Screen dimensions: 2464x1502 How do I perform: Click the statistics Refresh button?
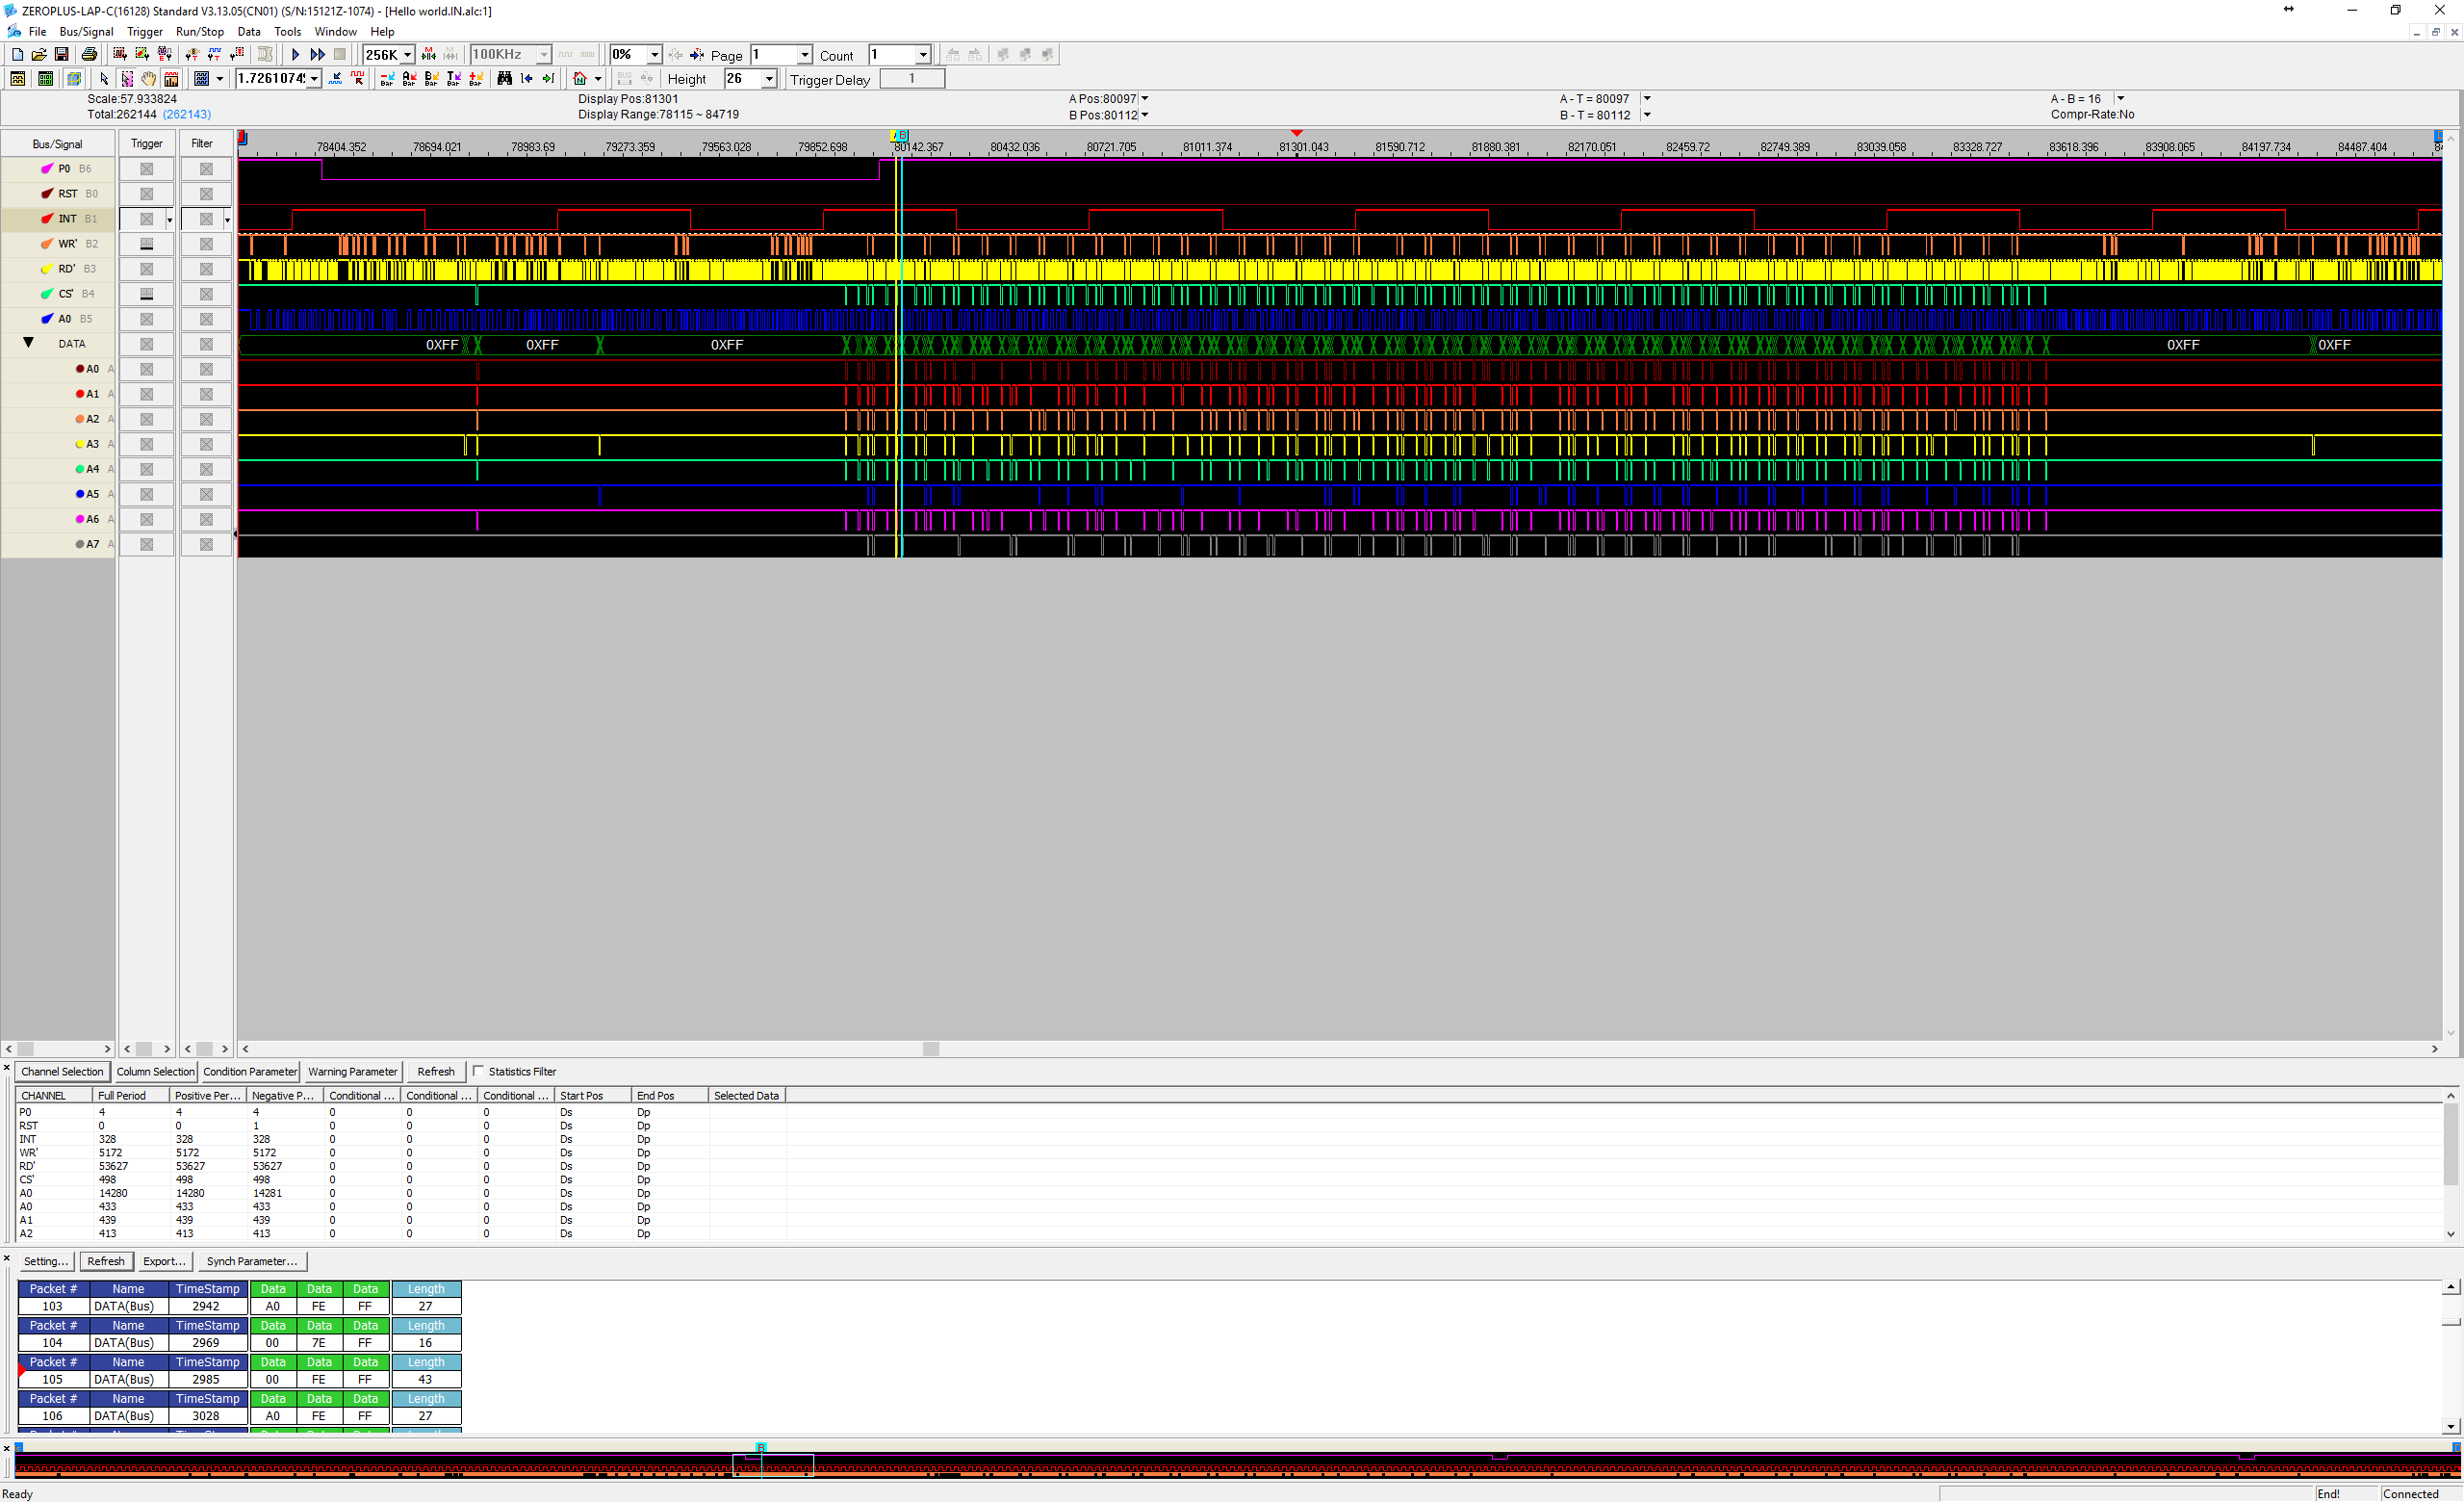pos(435,1071)
